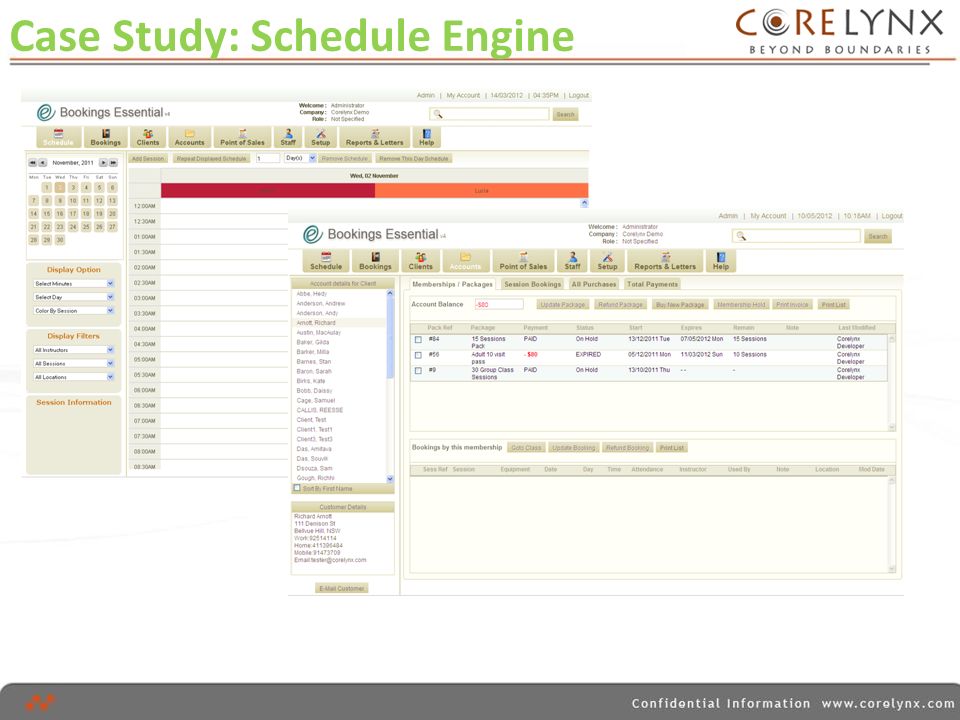Switch to All Purchases tab

[x=594, y=284]
